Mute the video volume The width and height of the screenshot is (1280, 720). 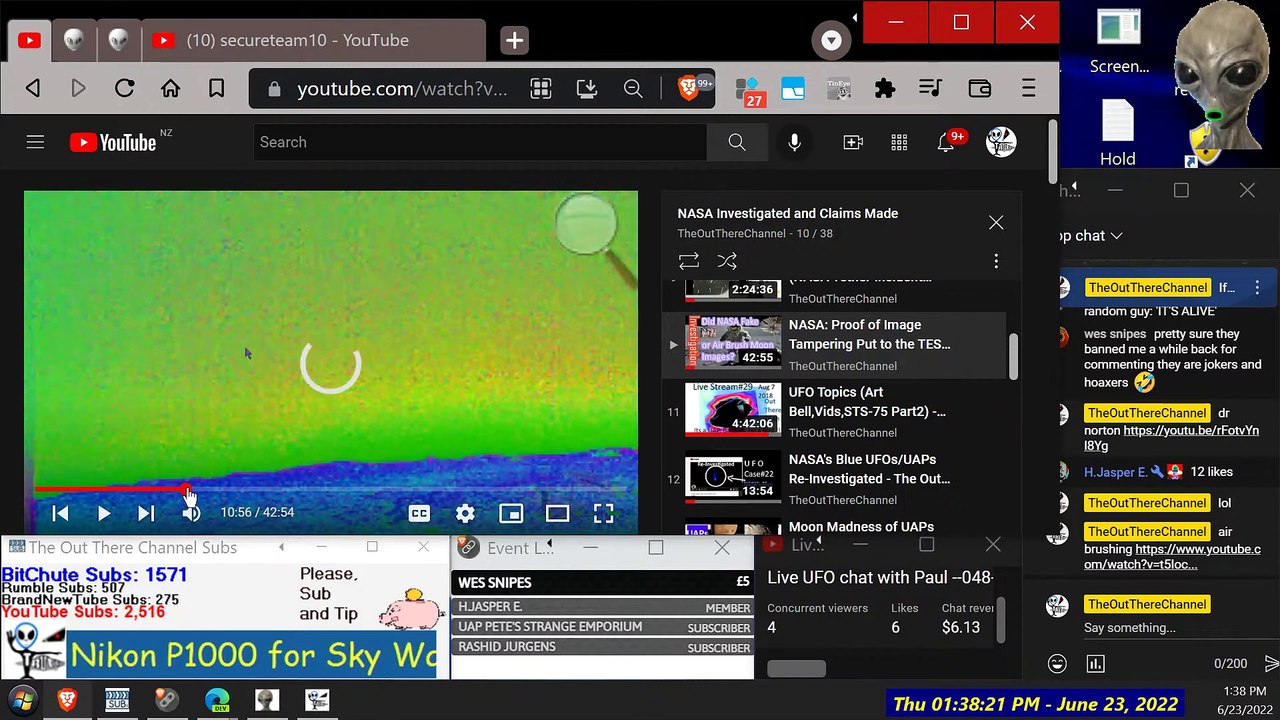[x=191, y=513]
